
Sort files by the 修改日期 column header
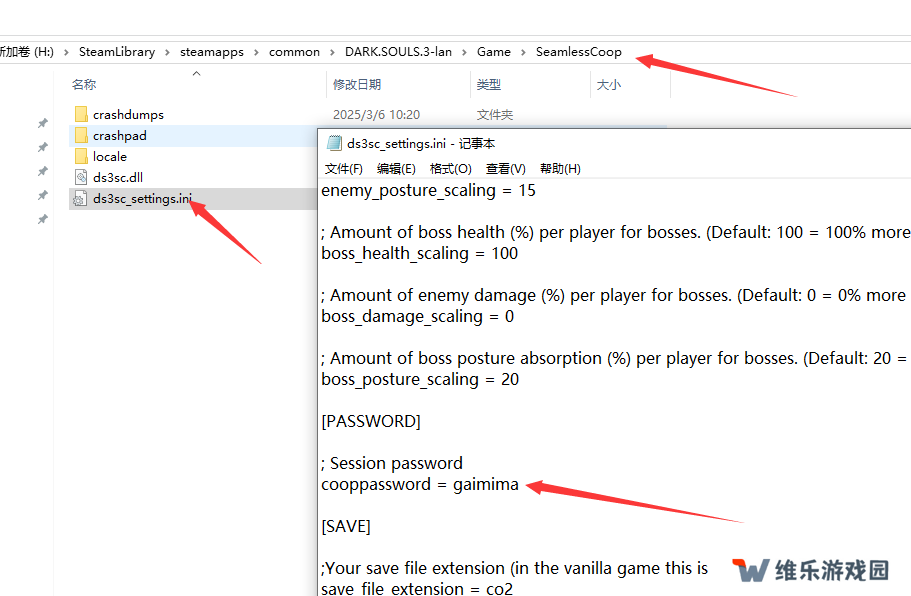(x=357, y=85)
